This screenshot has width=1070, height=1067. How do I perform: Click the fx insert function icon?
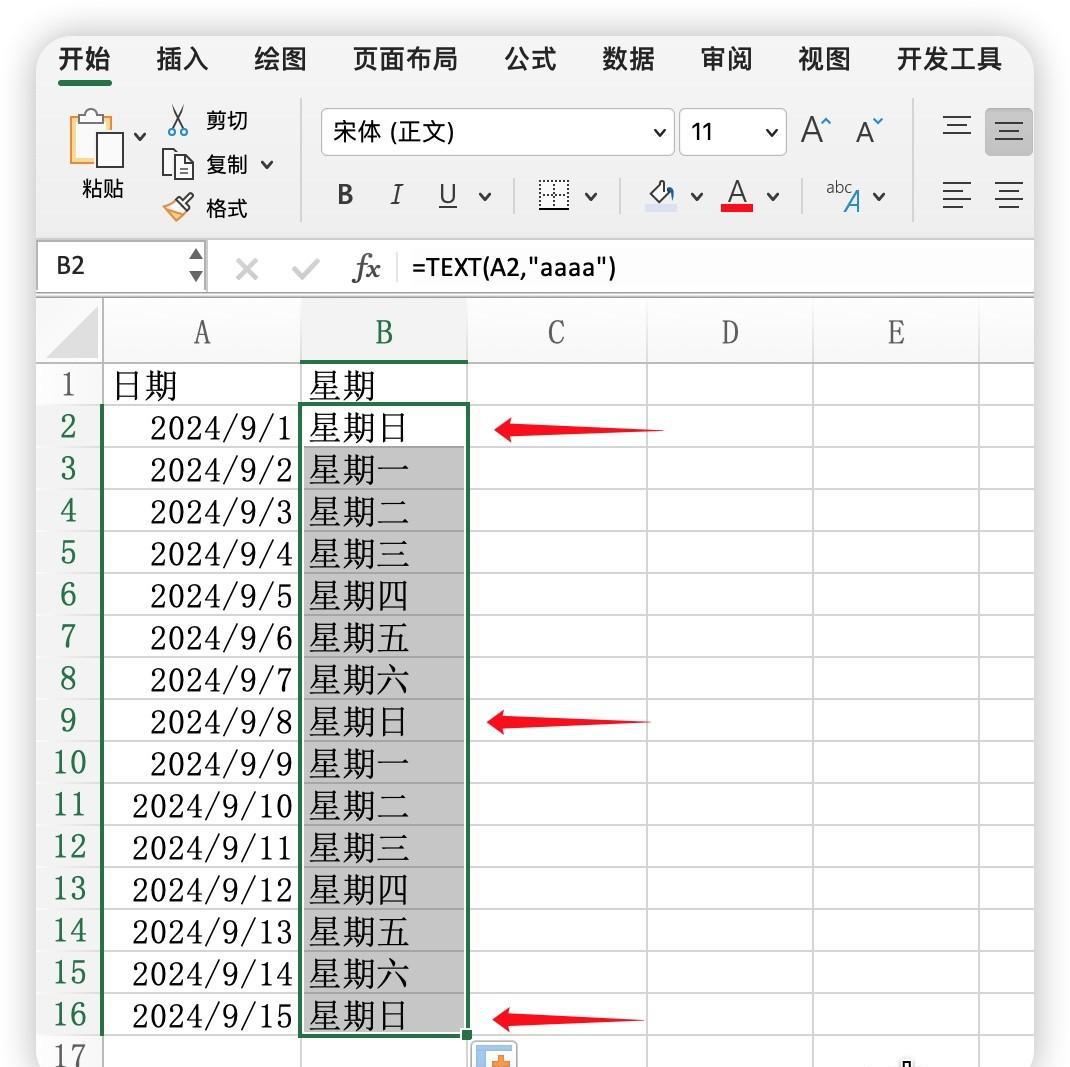pyautogui.click(x=366, y=267)
